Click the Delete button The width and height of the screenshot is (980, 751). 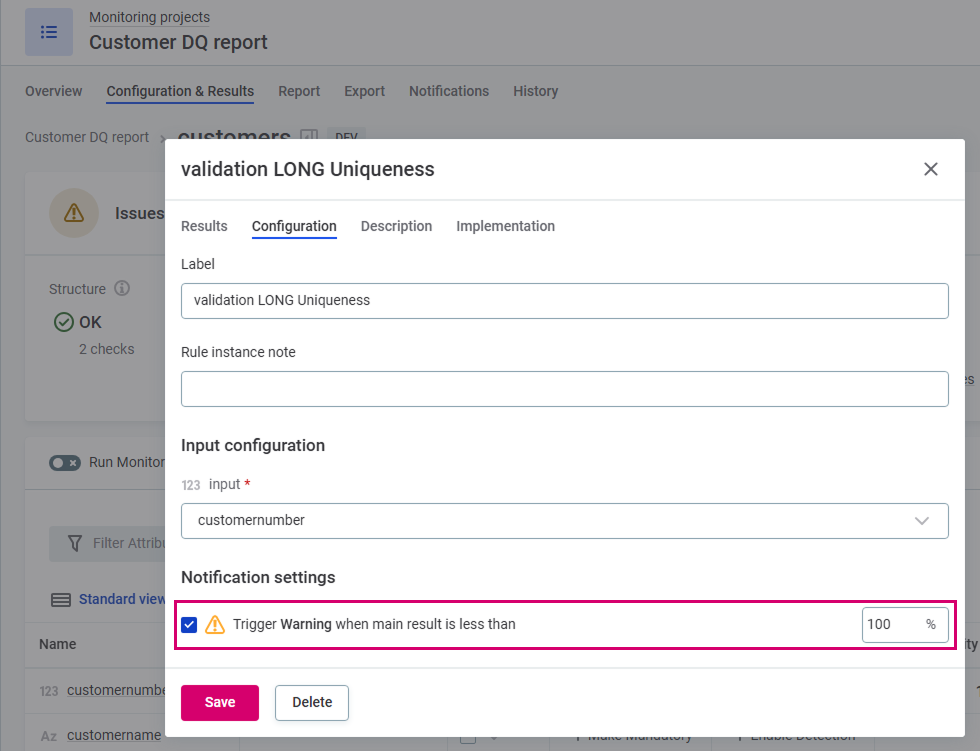pyautogui.click(x=311, y=702)
